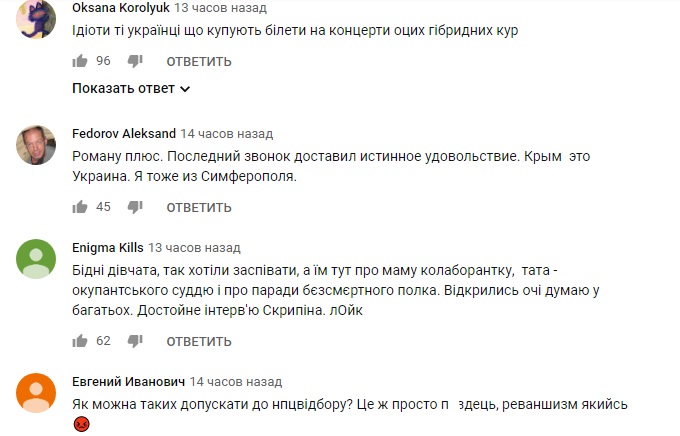This screenshot has width=680, height=436.
Task: Open the "14 часов назад" timestamp on Fedorov's comment
Action: (x=227, y=134)
